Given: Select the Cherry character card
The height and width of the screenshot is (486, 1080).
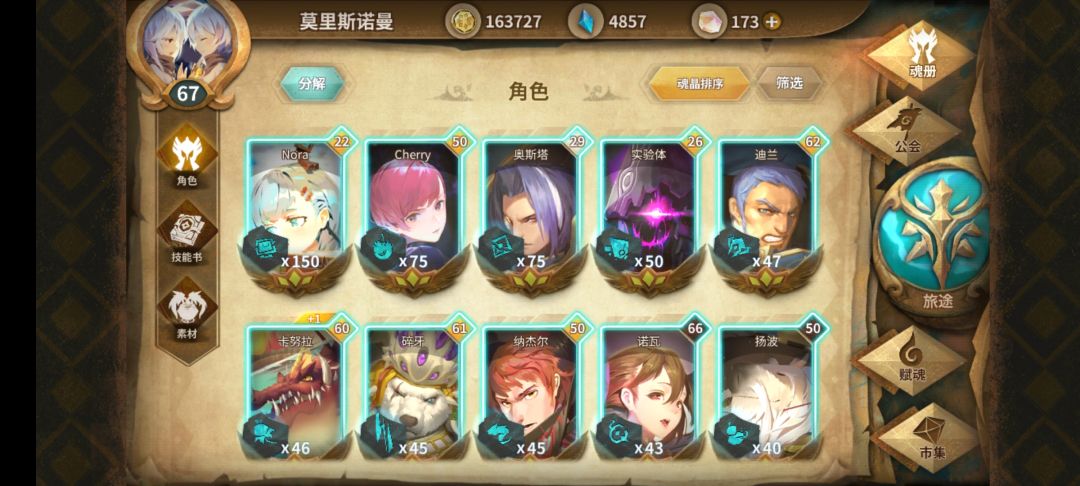Looking at the screenshot, I should pyautogui.click(x=415, y=210).
